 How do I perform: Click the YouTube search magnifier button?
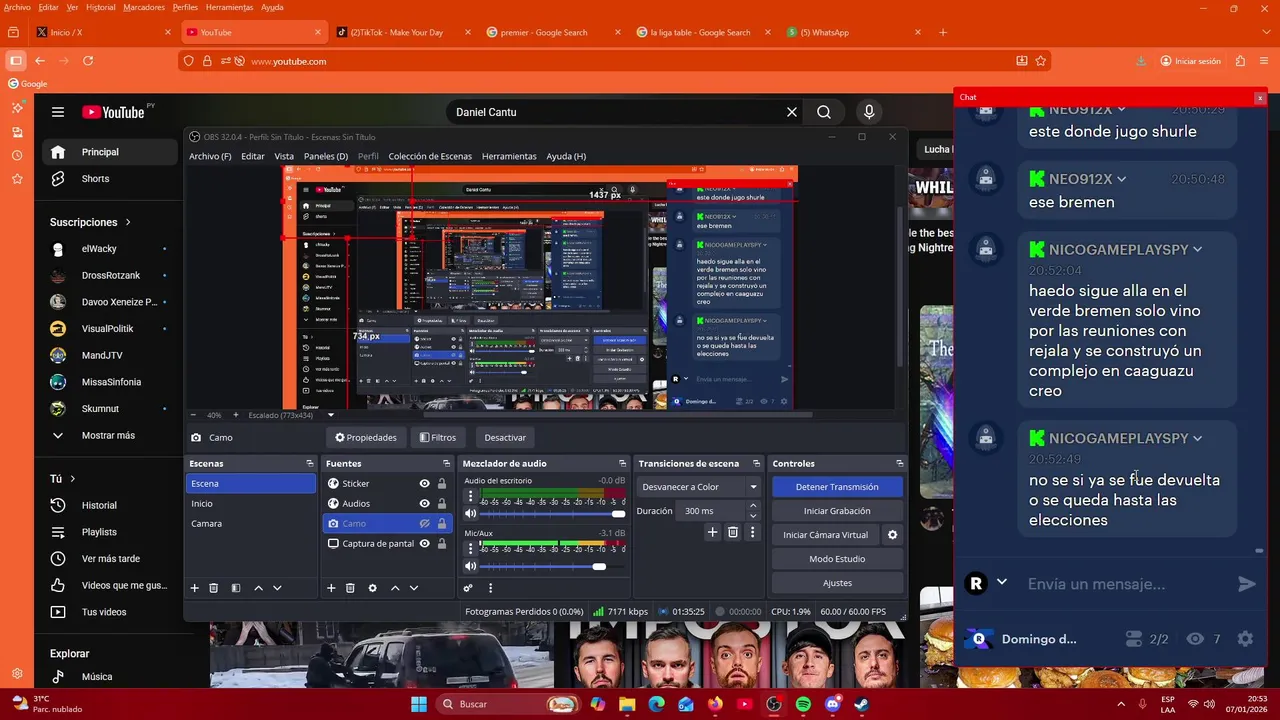point(824,112)
